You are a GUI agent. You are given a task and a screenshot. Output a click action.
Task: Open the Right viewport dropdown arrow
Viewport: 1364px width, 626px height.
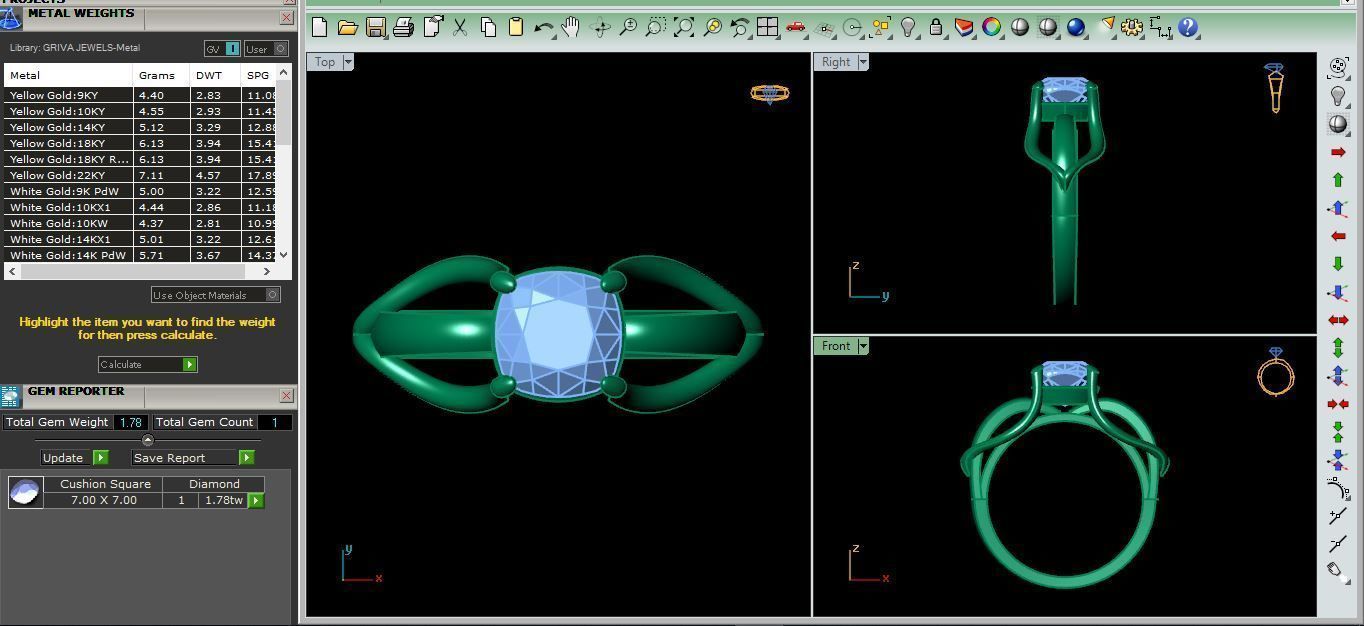(862, 62)
